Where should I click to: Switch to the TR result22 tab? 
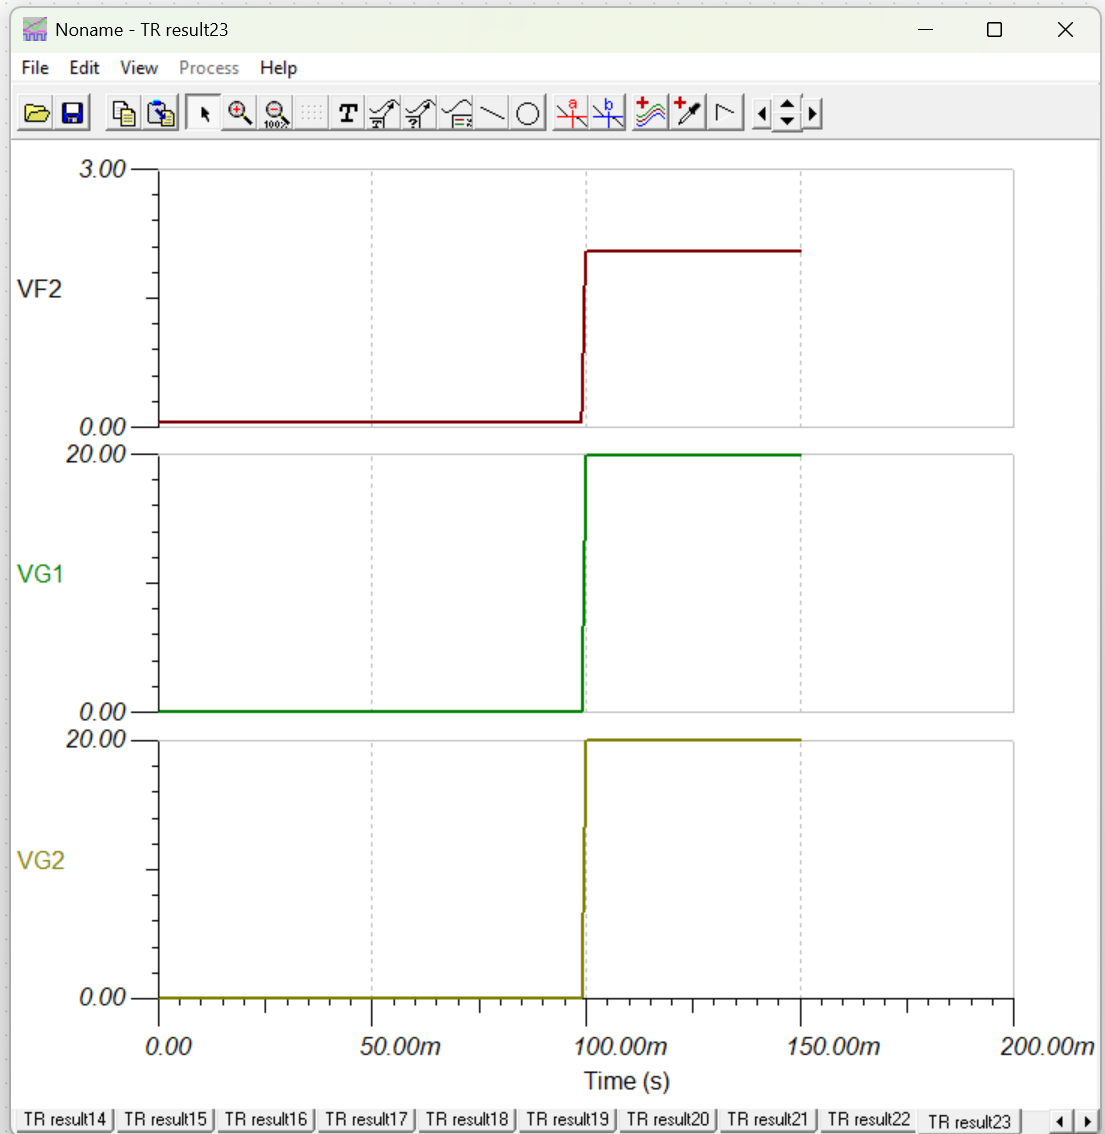[869, 1119]
